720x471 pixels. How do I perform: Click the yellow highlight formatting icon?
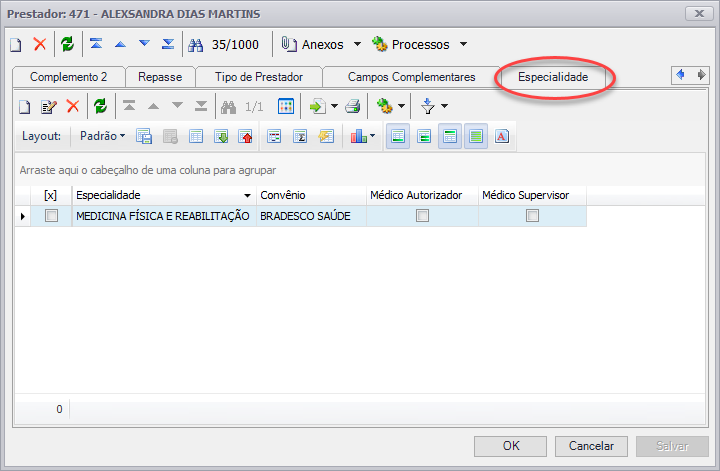pos(326,136)
